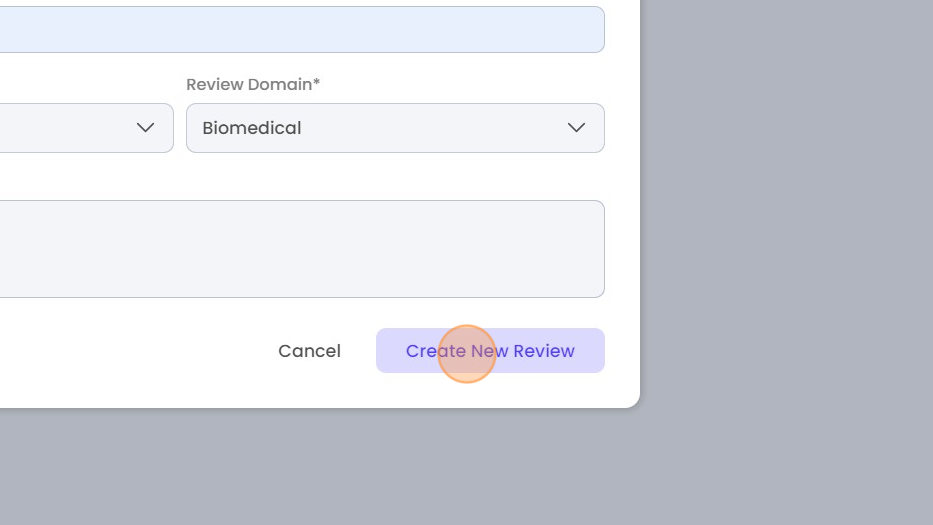Cancel the new review dialog
Image resolution: width=933 pixels, height=525 pixels.
(309, 351)
